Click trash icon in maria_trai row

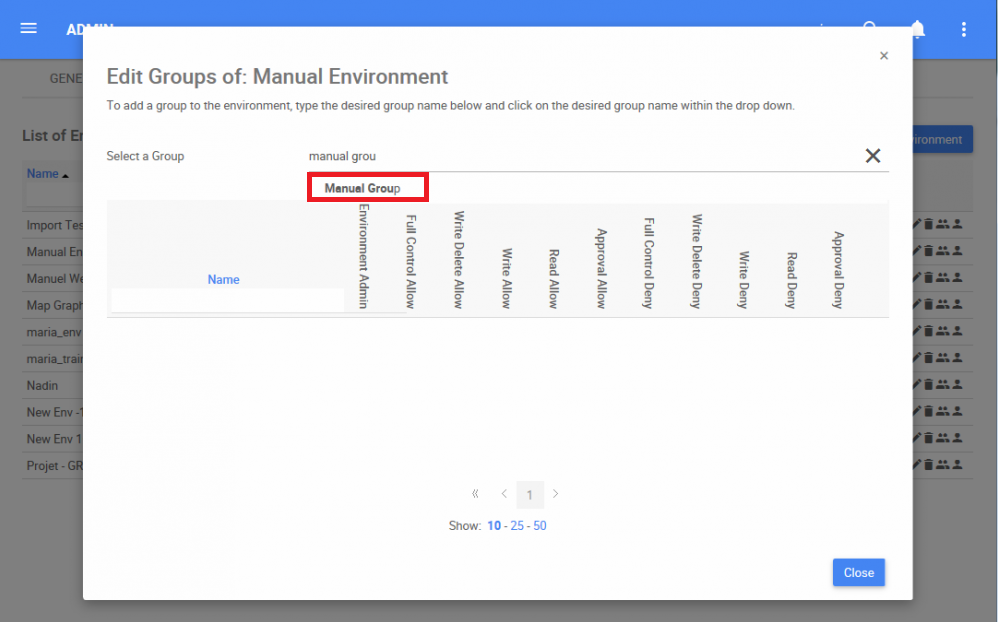(x=929, y=358)
